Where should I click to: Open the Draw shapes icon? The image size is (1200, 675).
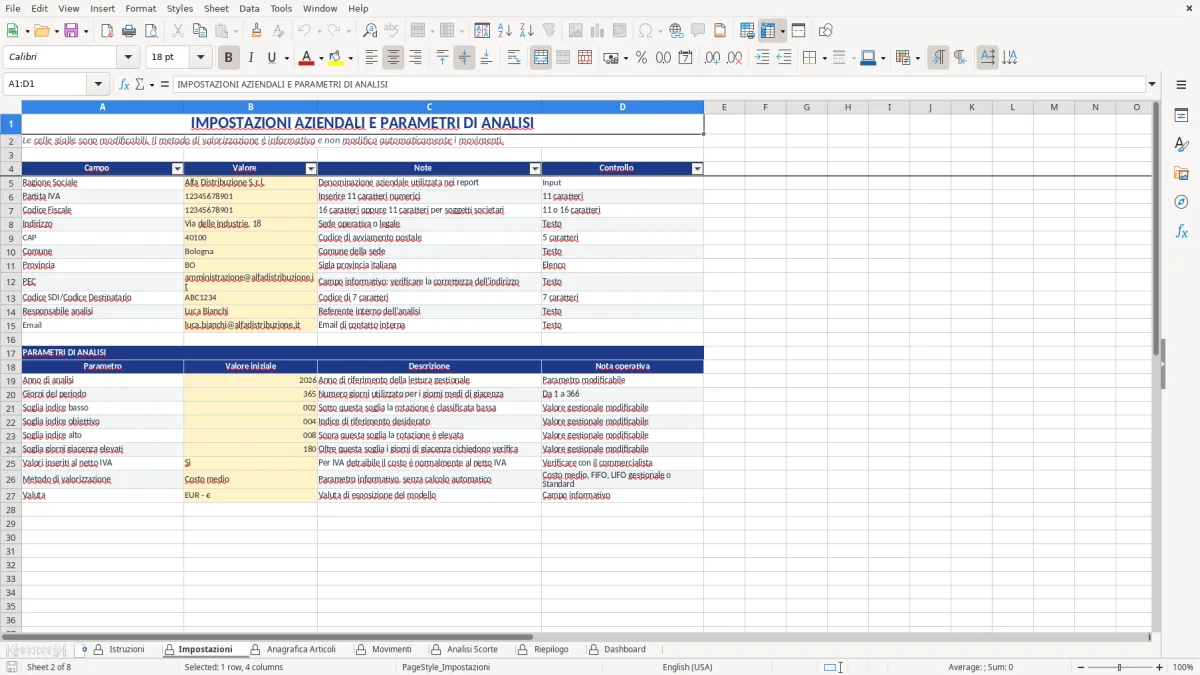pos(825,31)
